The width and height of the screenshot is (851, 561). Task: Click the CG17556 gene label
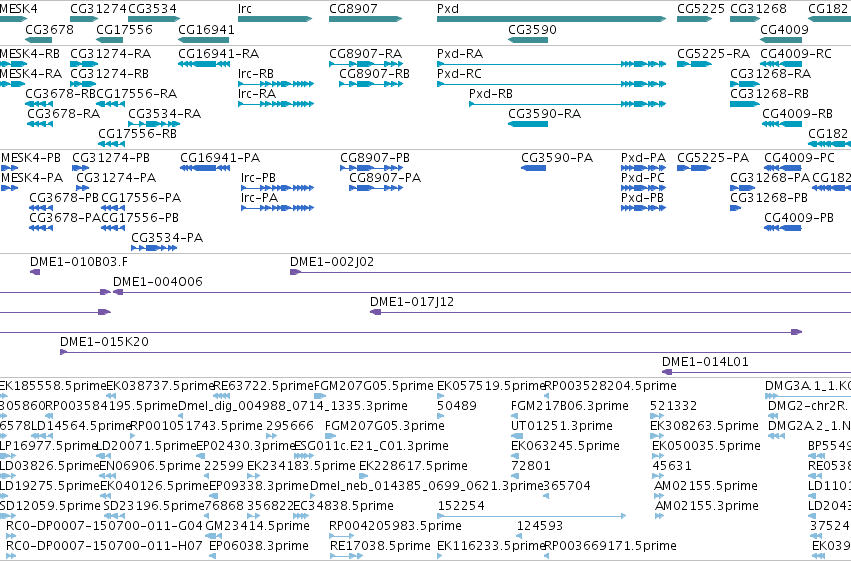(124, 30)
